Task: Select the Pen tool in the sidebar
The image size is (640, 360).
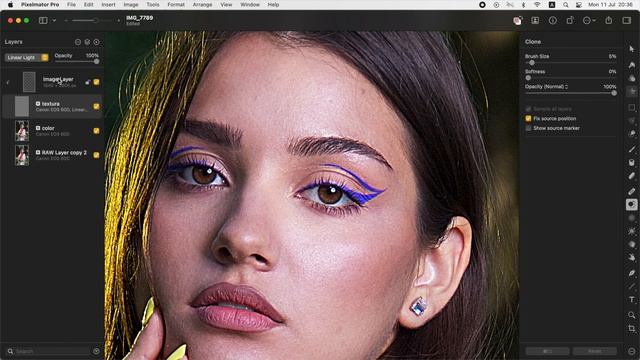Action: pyautogui.click(x=632, y=273)
